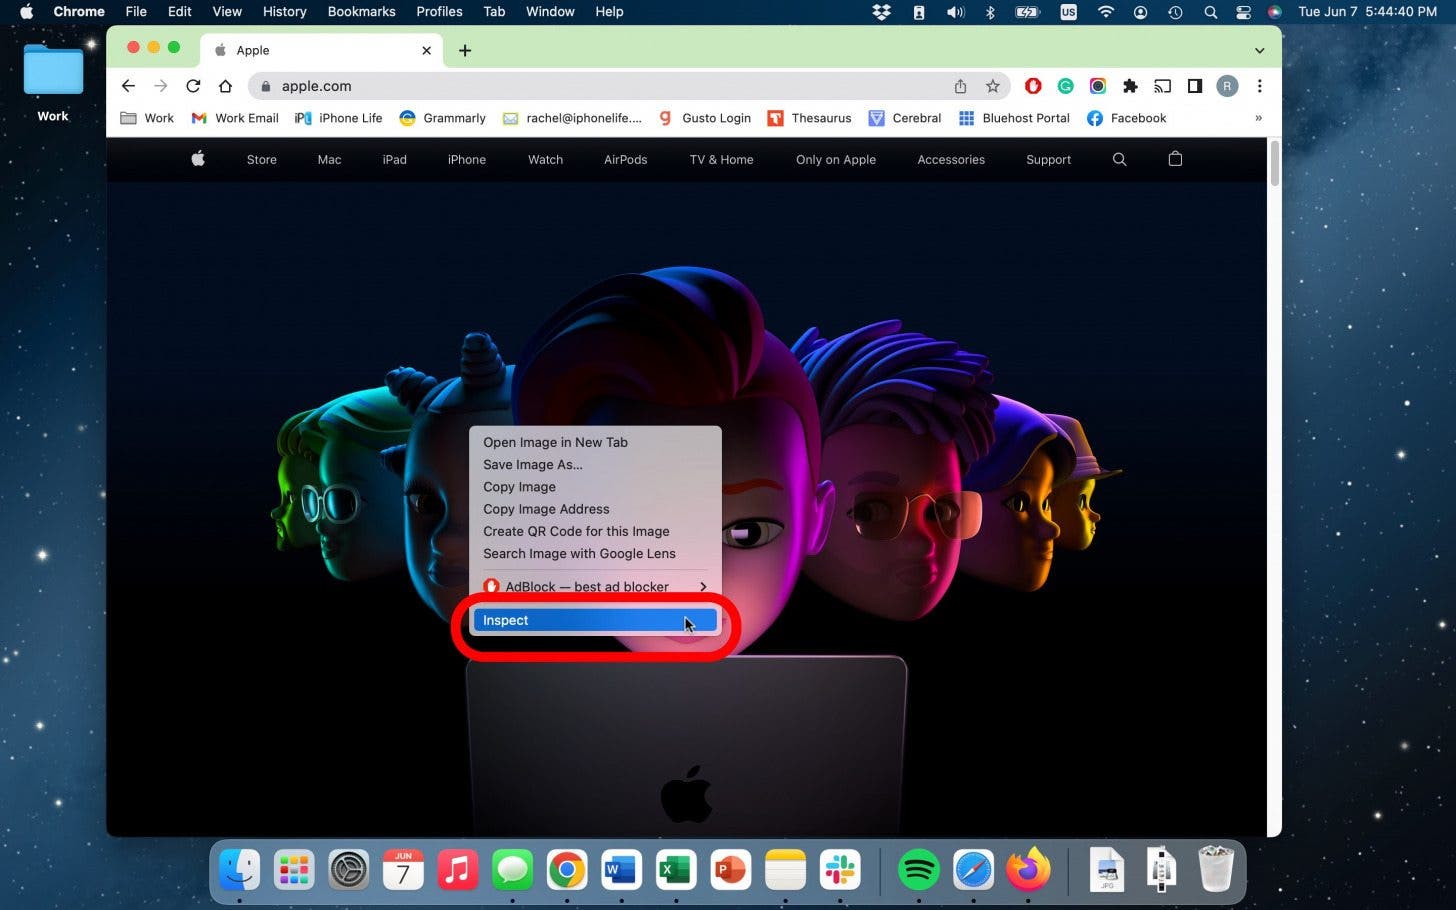Close the Apple tab
This screenshot has width=1456, height=910.
coord(426,50)
